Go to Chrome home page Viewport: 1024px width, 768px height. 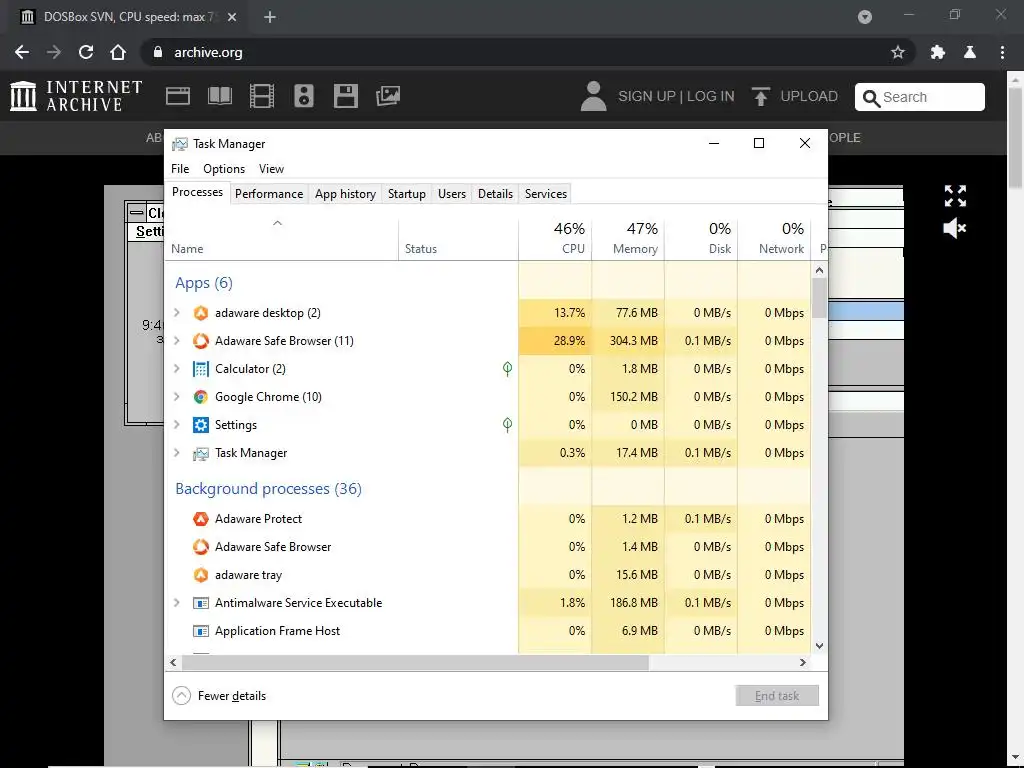point(118,52)
